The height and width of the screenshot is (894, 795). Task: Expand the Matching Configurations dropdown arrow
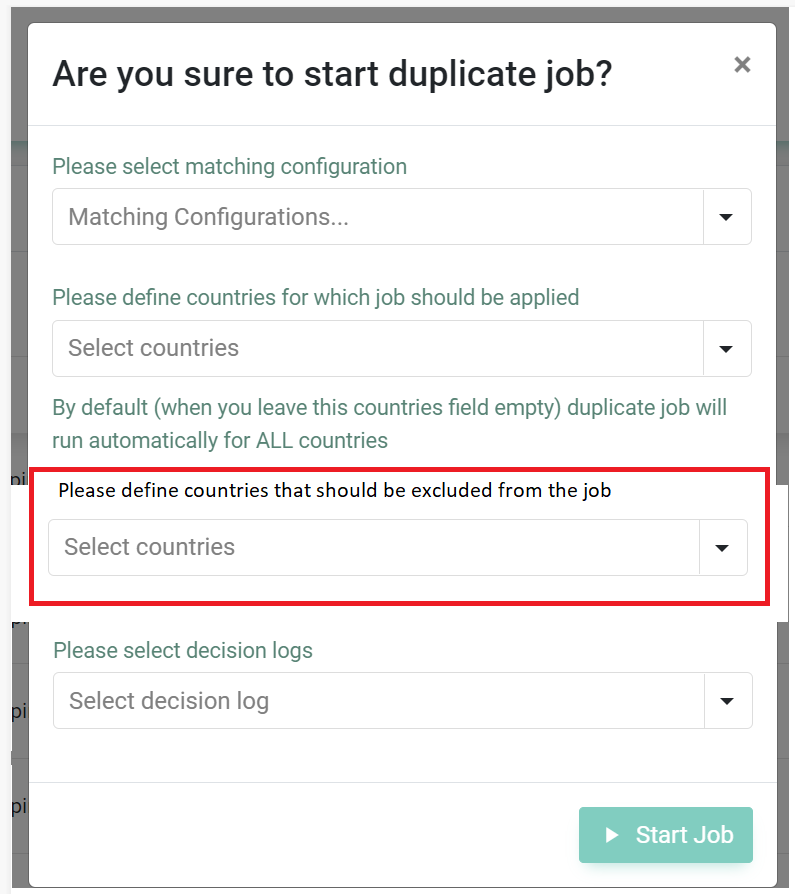coord(727,217)
